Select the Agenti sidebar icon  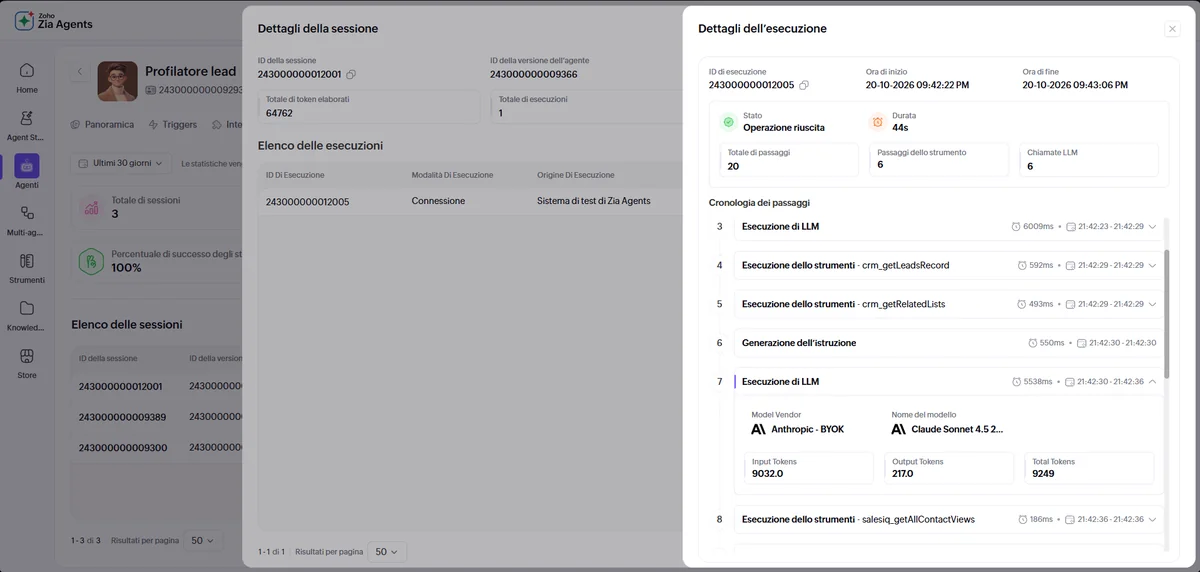coord(27,166)
